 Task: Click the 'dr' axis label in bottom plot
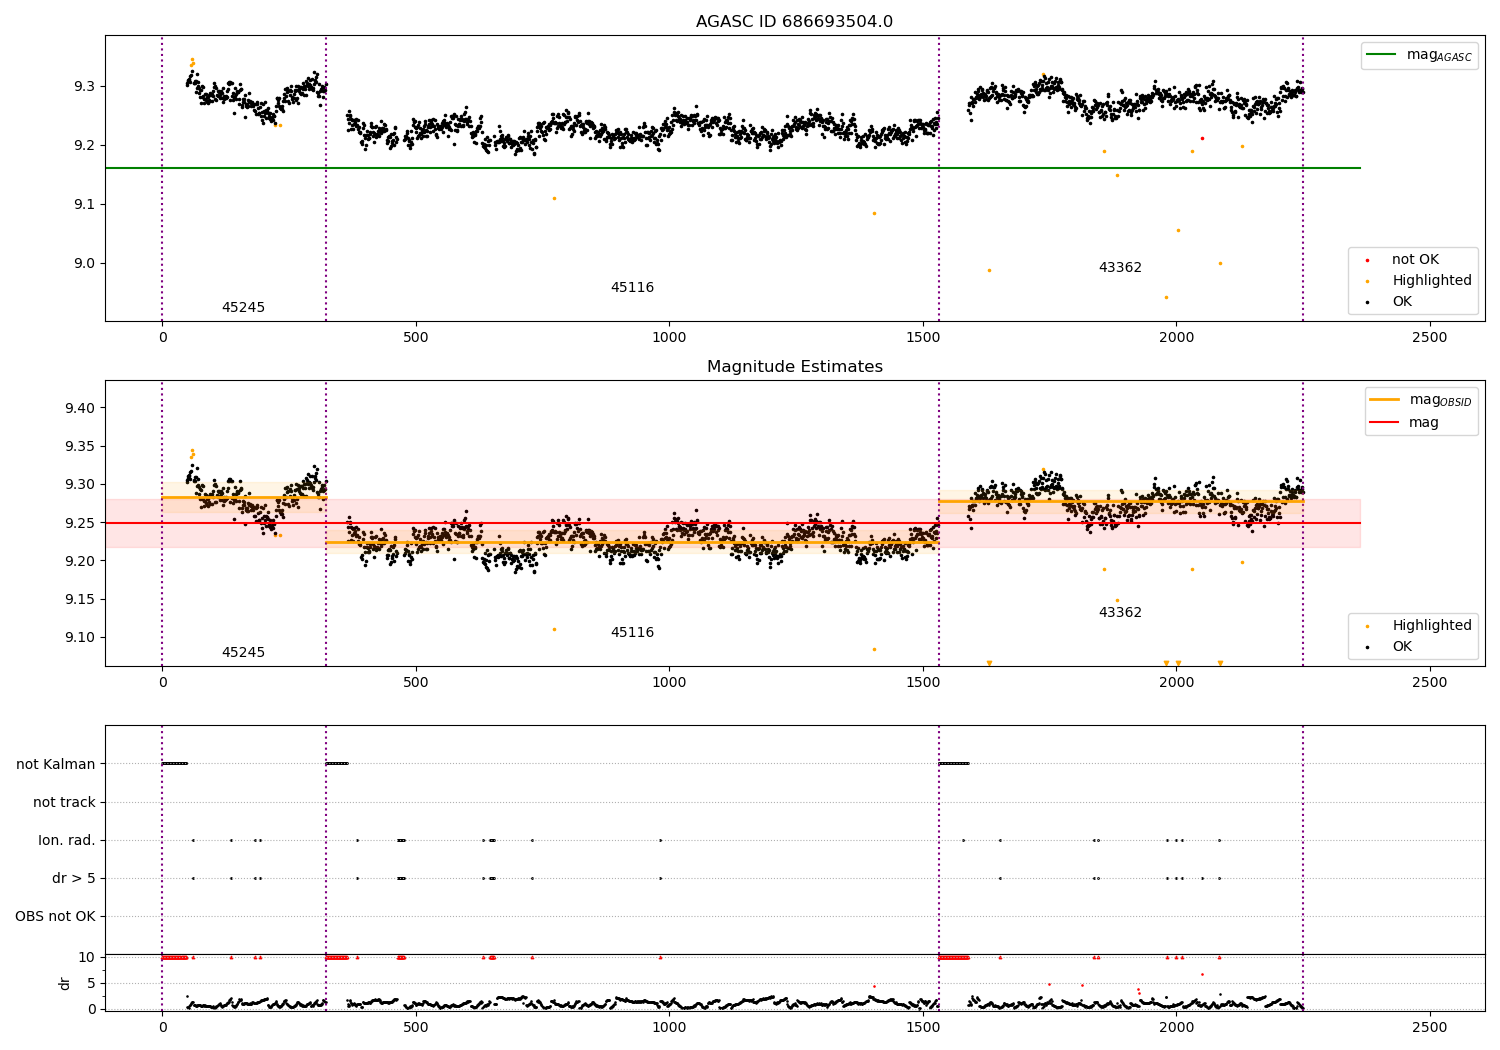[x=65, y=983]
